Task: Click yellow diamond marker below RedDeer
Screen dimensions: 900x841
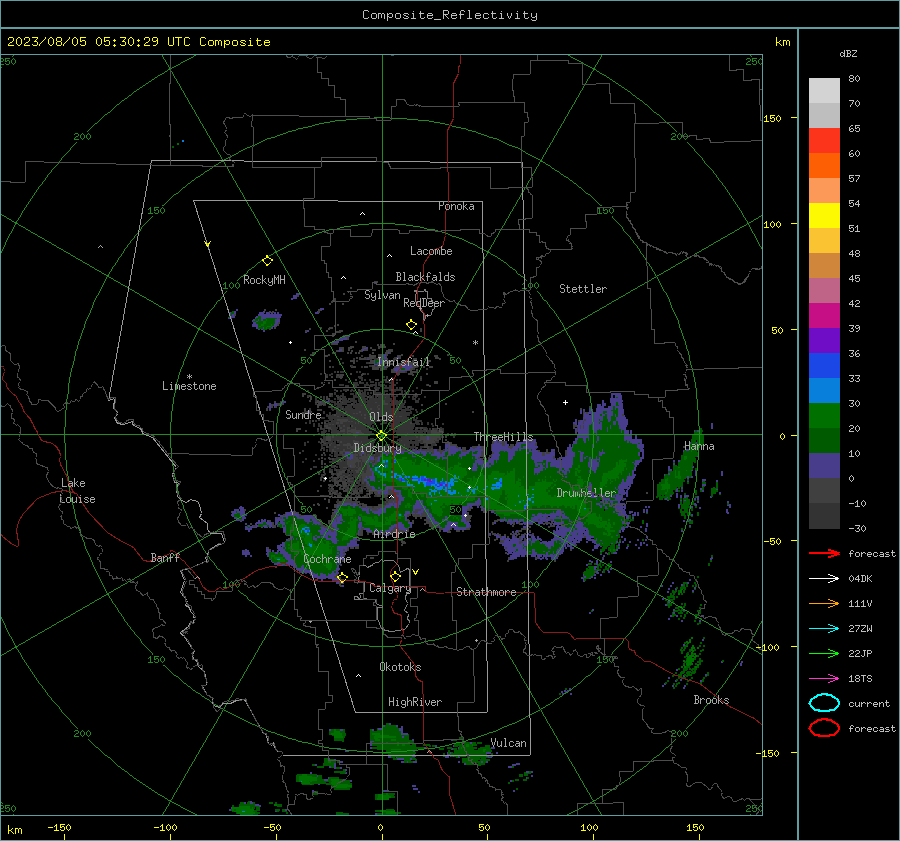Action: 412,325
